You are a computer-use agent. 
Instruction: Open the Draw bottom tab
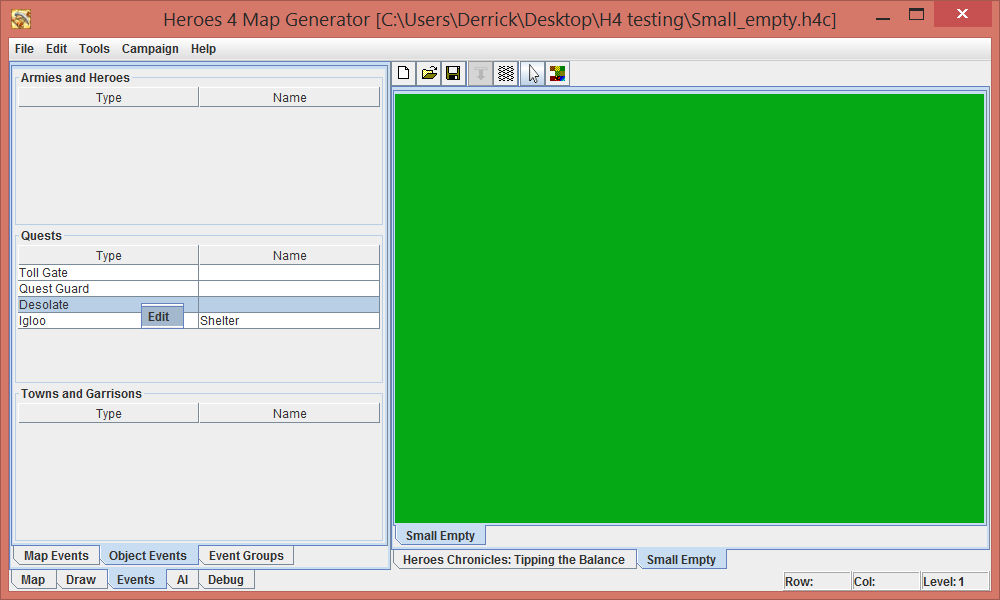(81, 580)
